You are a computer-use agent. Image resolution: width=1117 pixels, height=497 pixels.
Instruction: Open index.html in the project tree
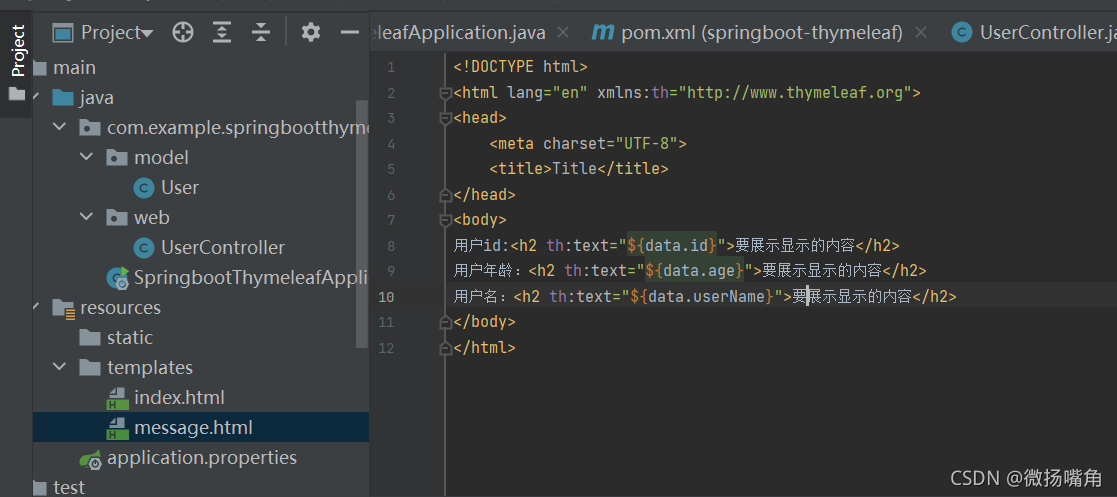[179, 397]
